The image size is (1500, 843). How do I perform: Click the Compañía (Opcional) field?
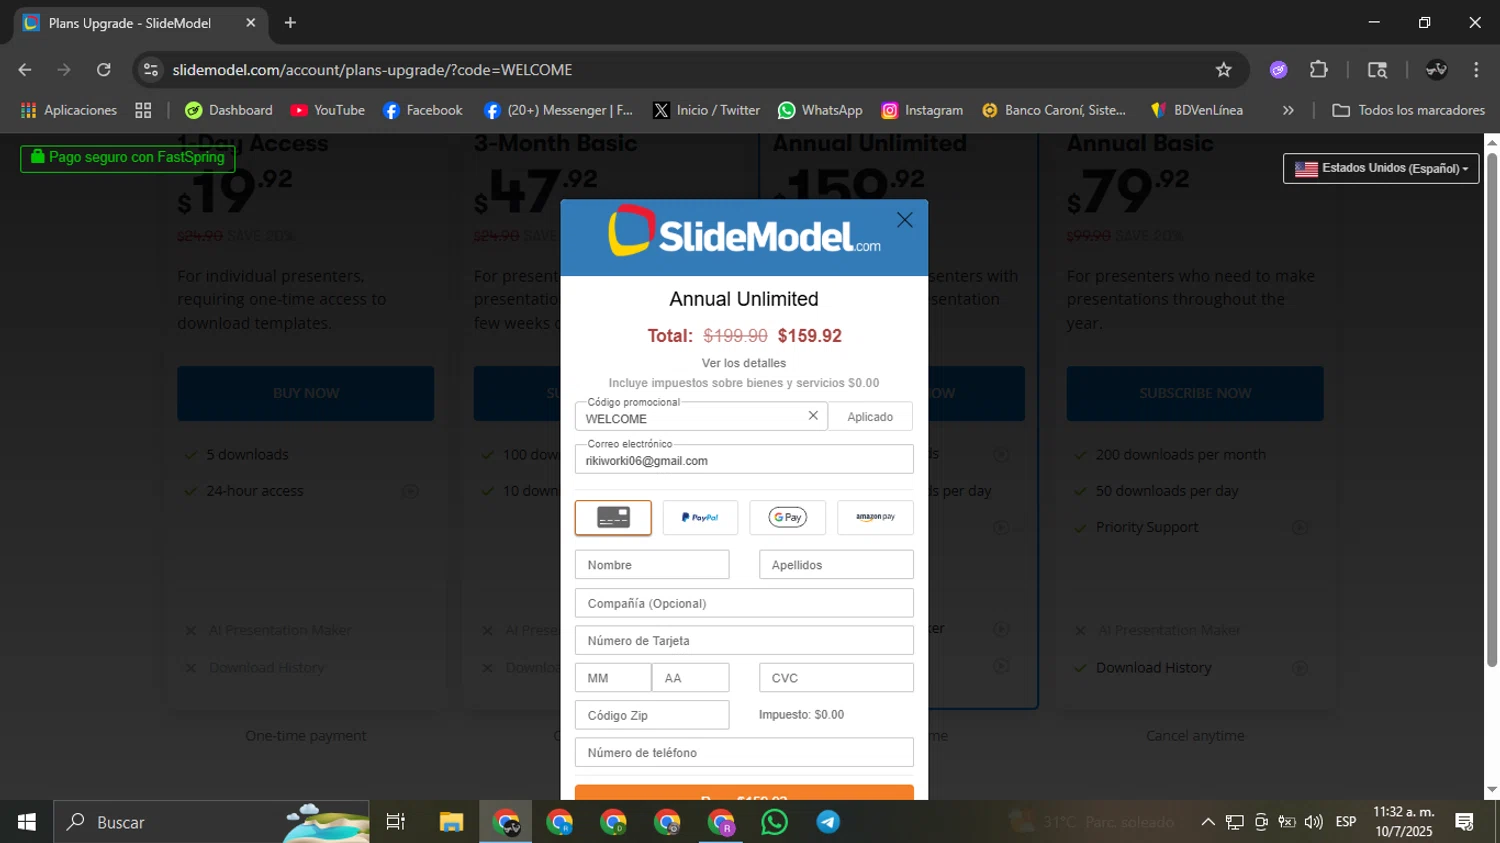744,603
